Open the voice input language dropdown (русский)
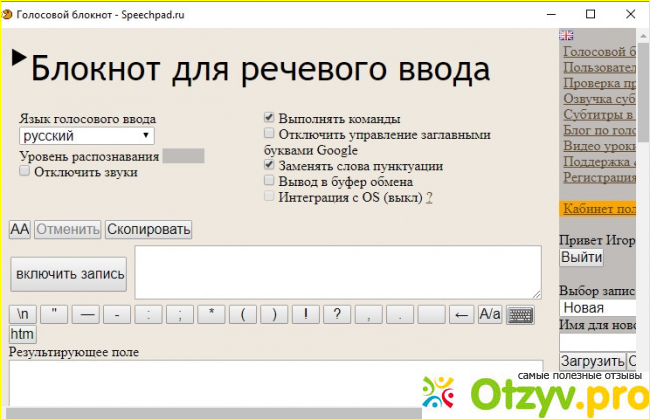The width and height of the screenshot is (650, 420). point(87,136)
